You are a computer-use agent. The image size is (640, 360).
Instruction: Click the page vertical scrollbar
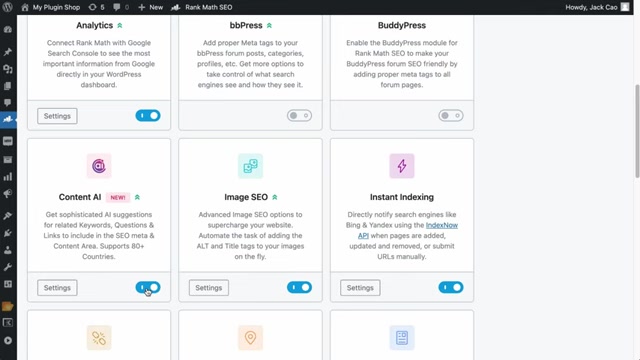pos(637,131)
